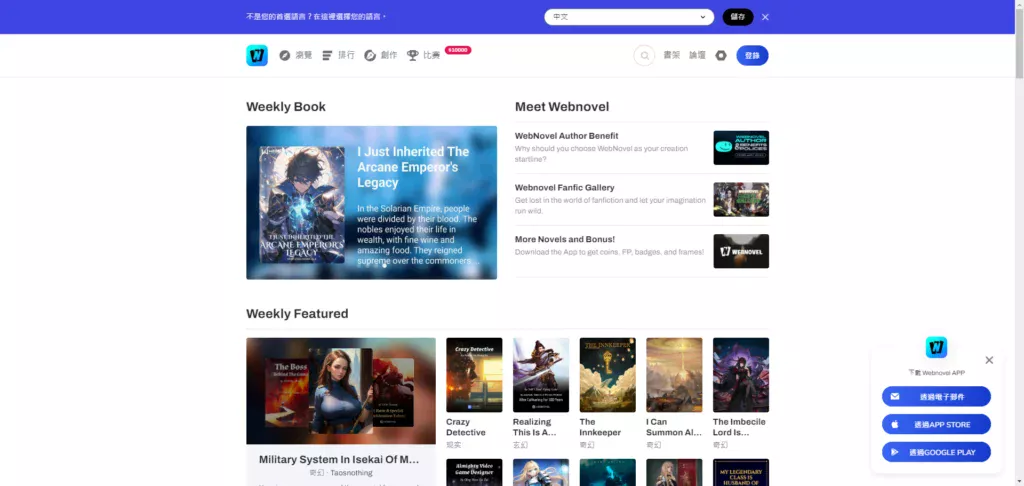Open Webnovel Fanfic Gallery link
Screen dimensions: 1024x486
564,188
